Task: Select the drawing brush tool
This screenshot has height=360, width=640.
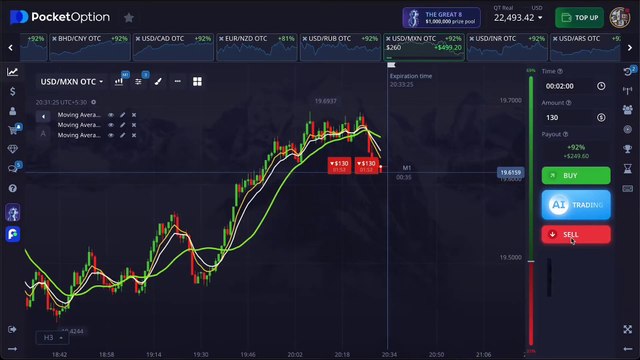Action: pos(158,81)
